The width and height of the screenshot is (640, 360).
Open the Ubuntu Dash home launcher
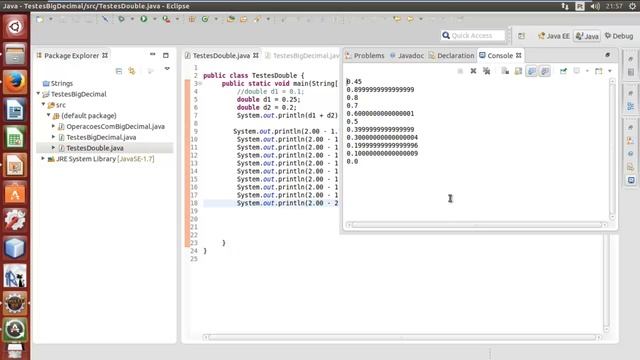[x=15, y=27]
